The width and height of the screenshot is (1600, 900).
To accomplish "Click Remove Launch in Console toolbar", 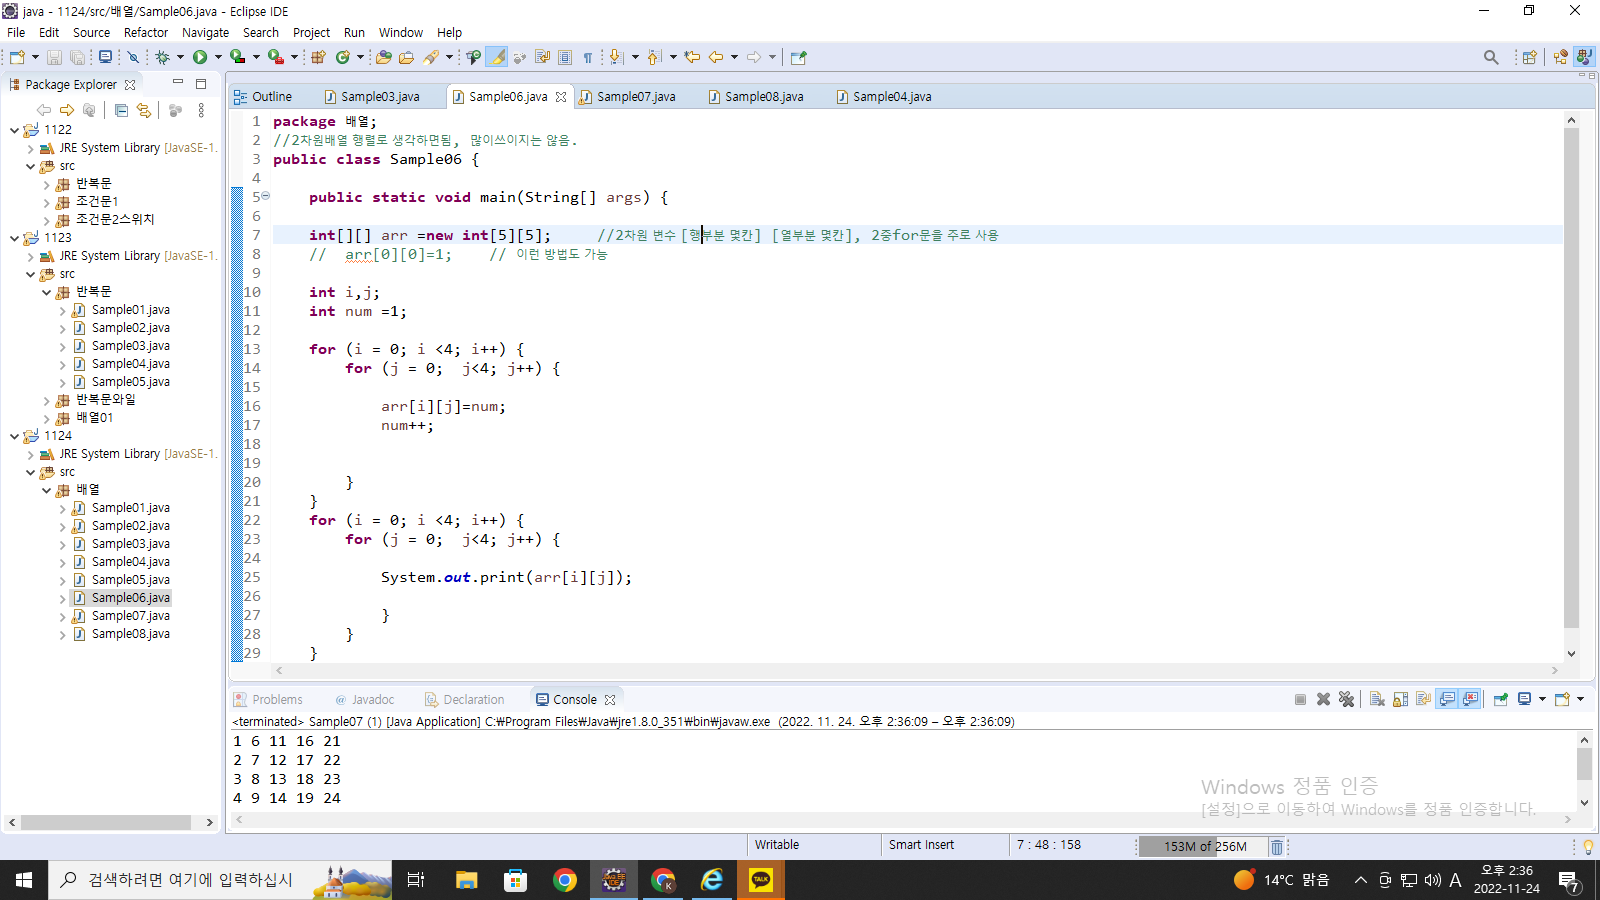I will (x=1323, y=699).
